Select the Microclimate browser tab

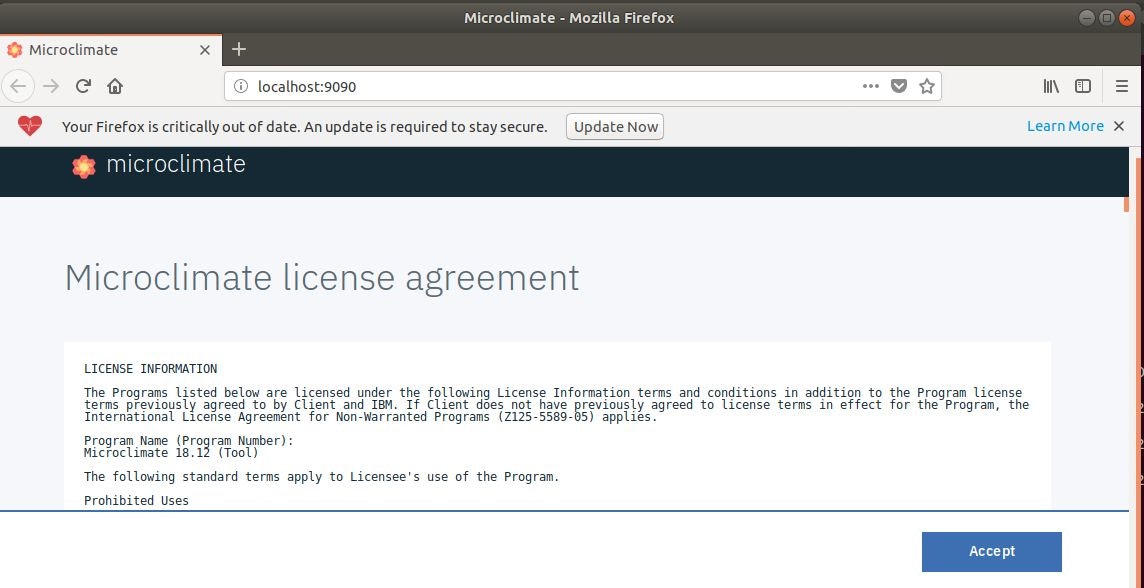(109, 50)
